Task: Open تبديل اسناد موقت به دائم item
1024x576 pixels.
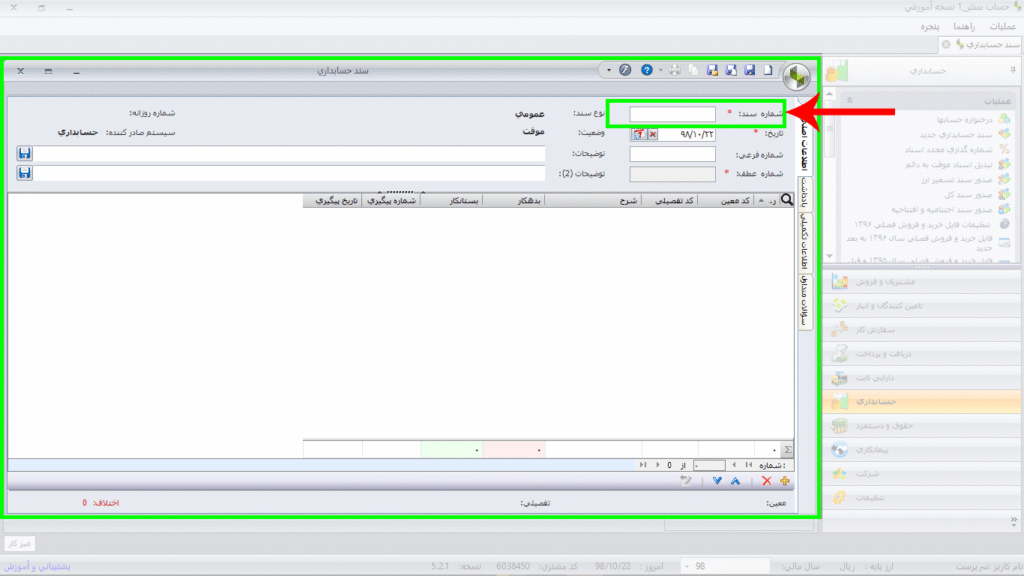Action: [x=949, y=165]
